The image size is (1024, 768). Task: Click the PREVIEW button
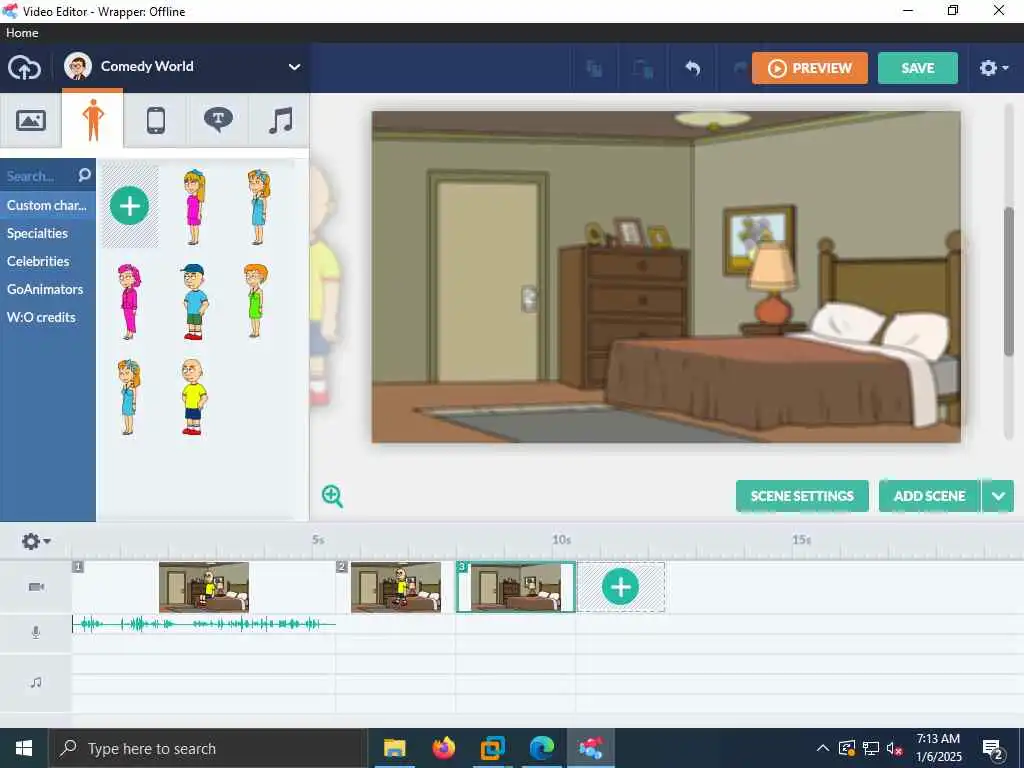[x=810, y=68]
